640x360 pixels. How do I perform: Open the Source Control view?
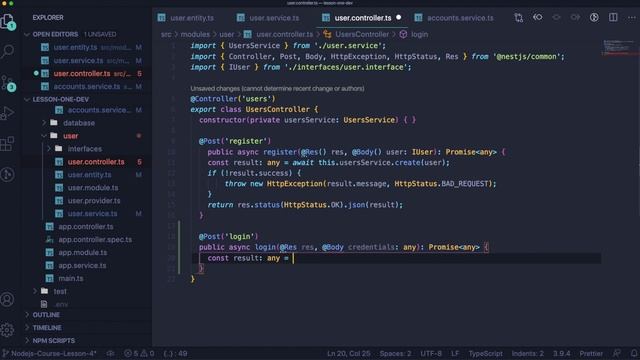[8, 83]
